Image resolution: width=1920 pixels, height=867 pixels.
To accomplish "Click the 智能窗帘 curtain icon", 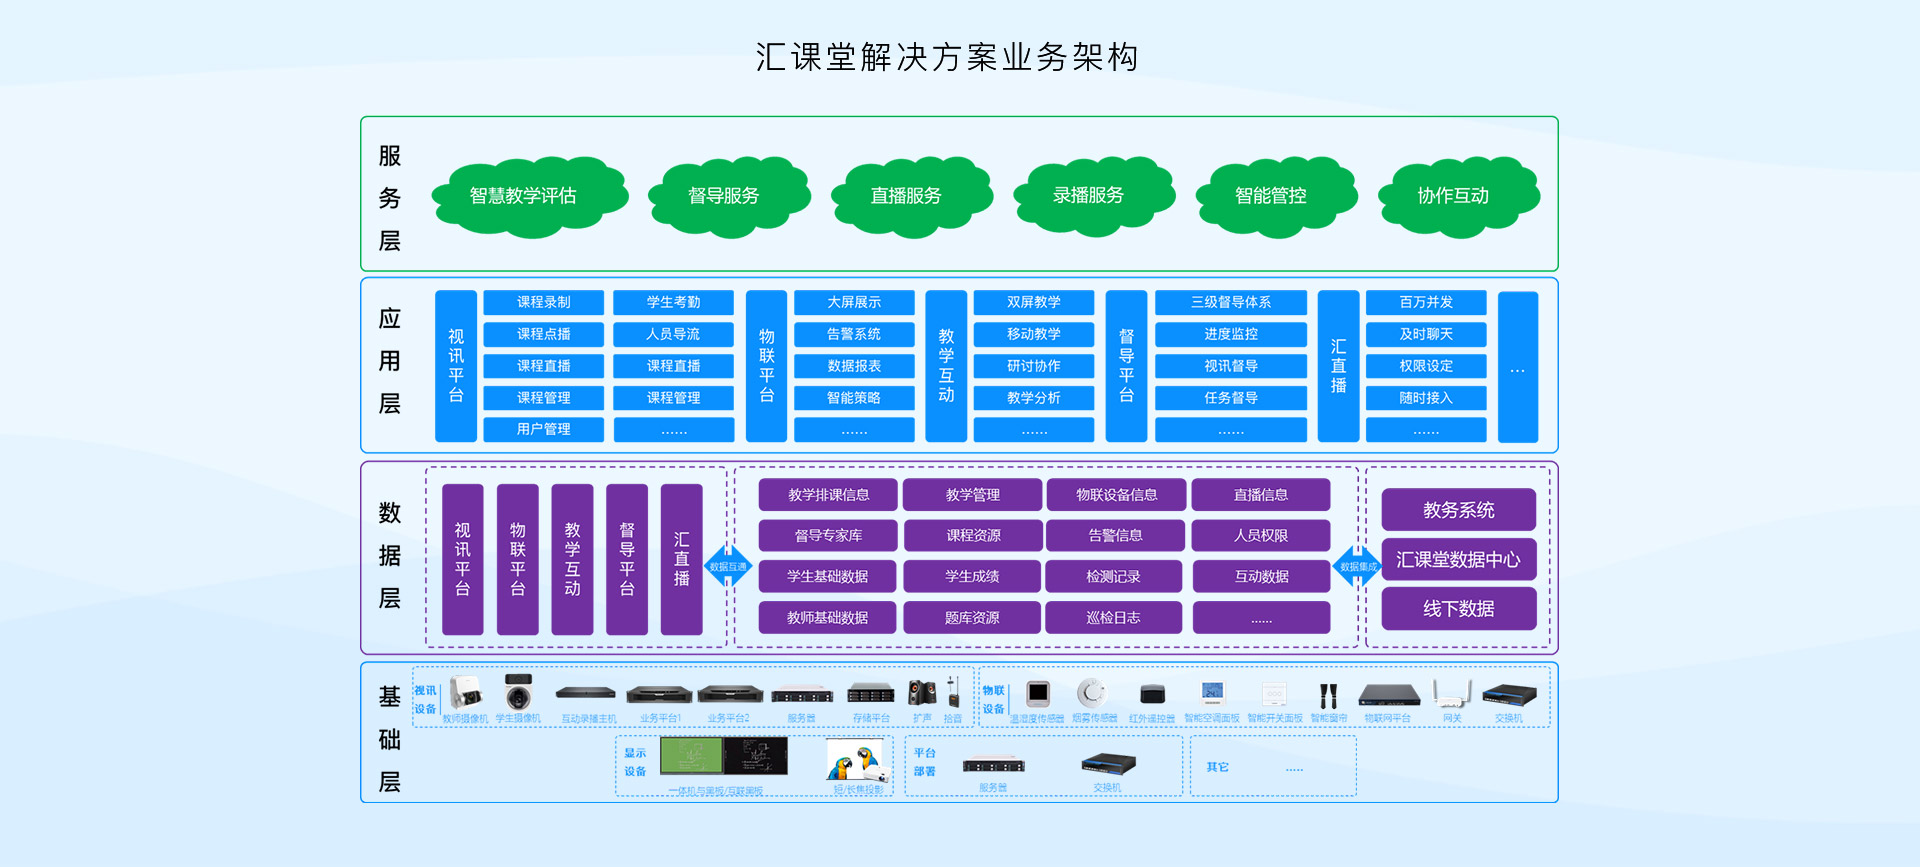I will pos(1328,695).
